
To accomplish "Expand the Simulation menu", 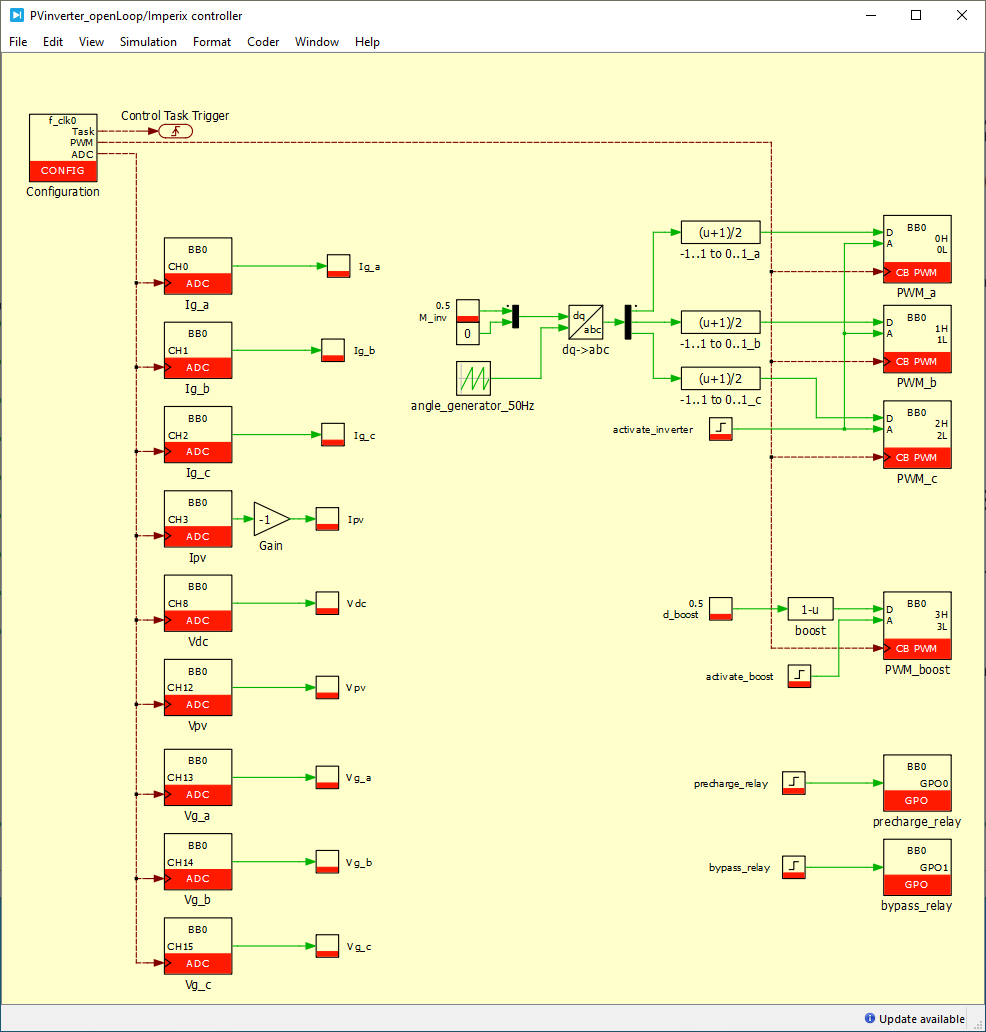I will click(148, 42).
